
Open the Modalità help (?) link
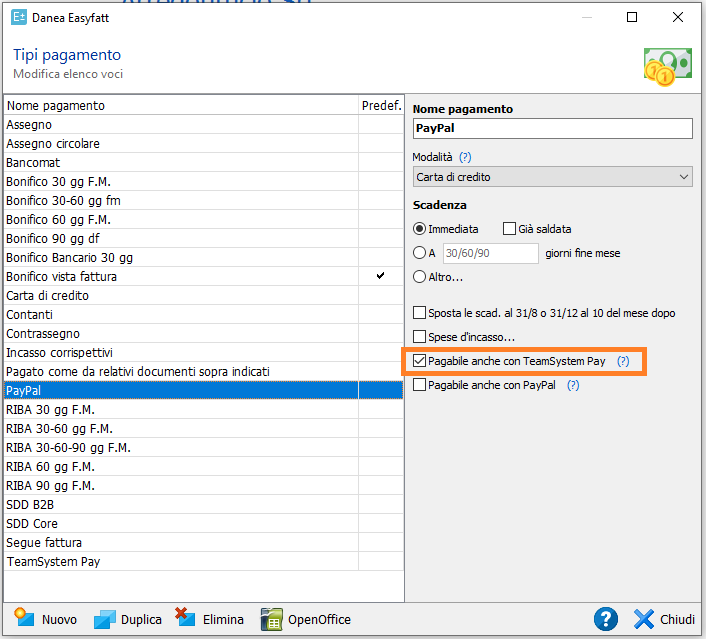click(465, 157)
